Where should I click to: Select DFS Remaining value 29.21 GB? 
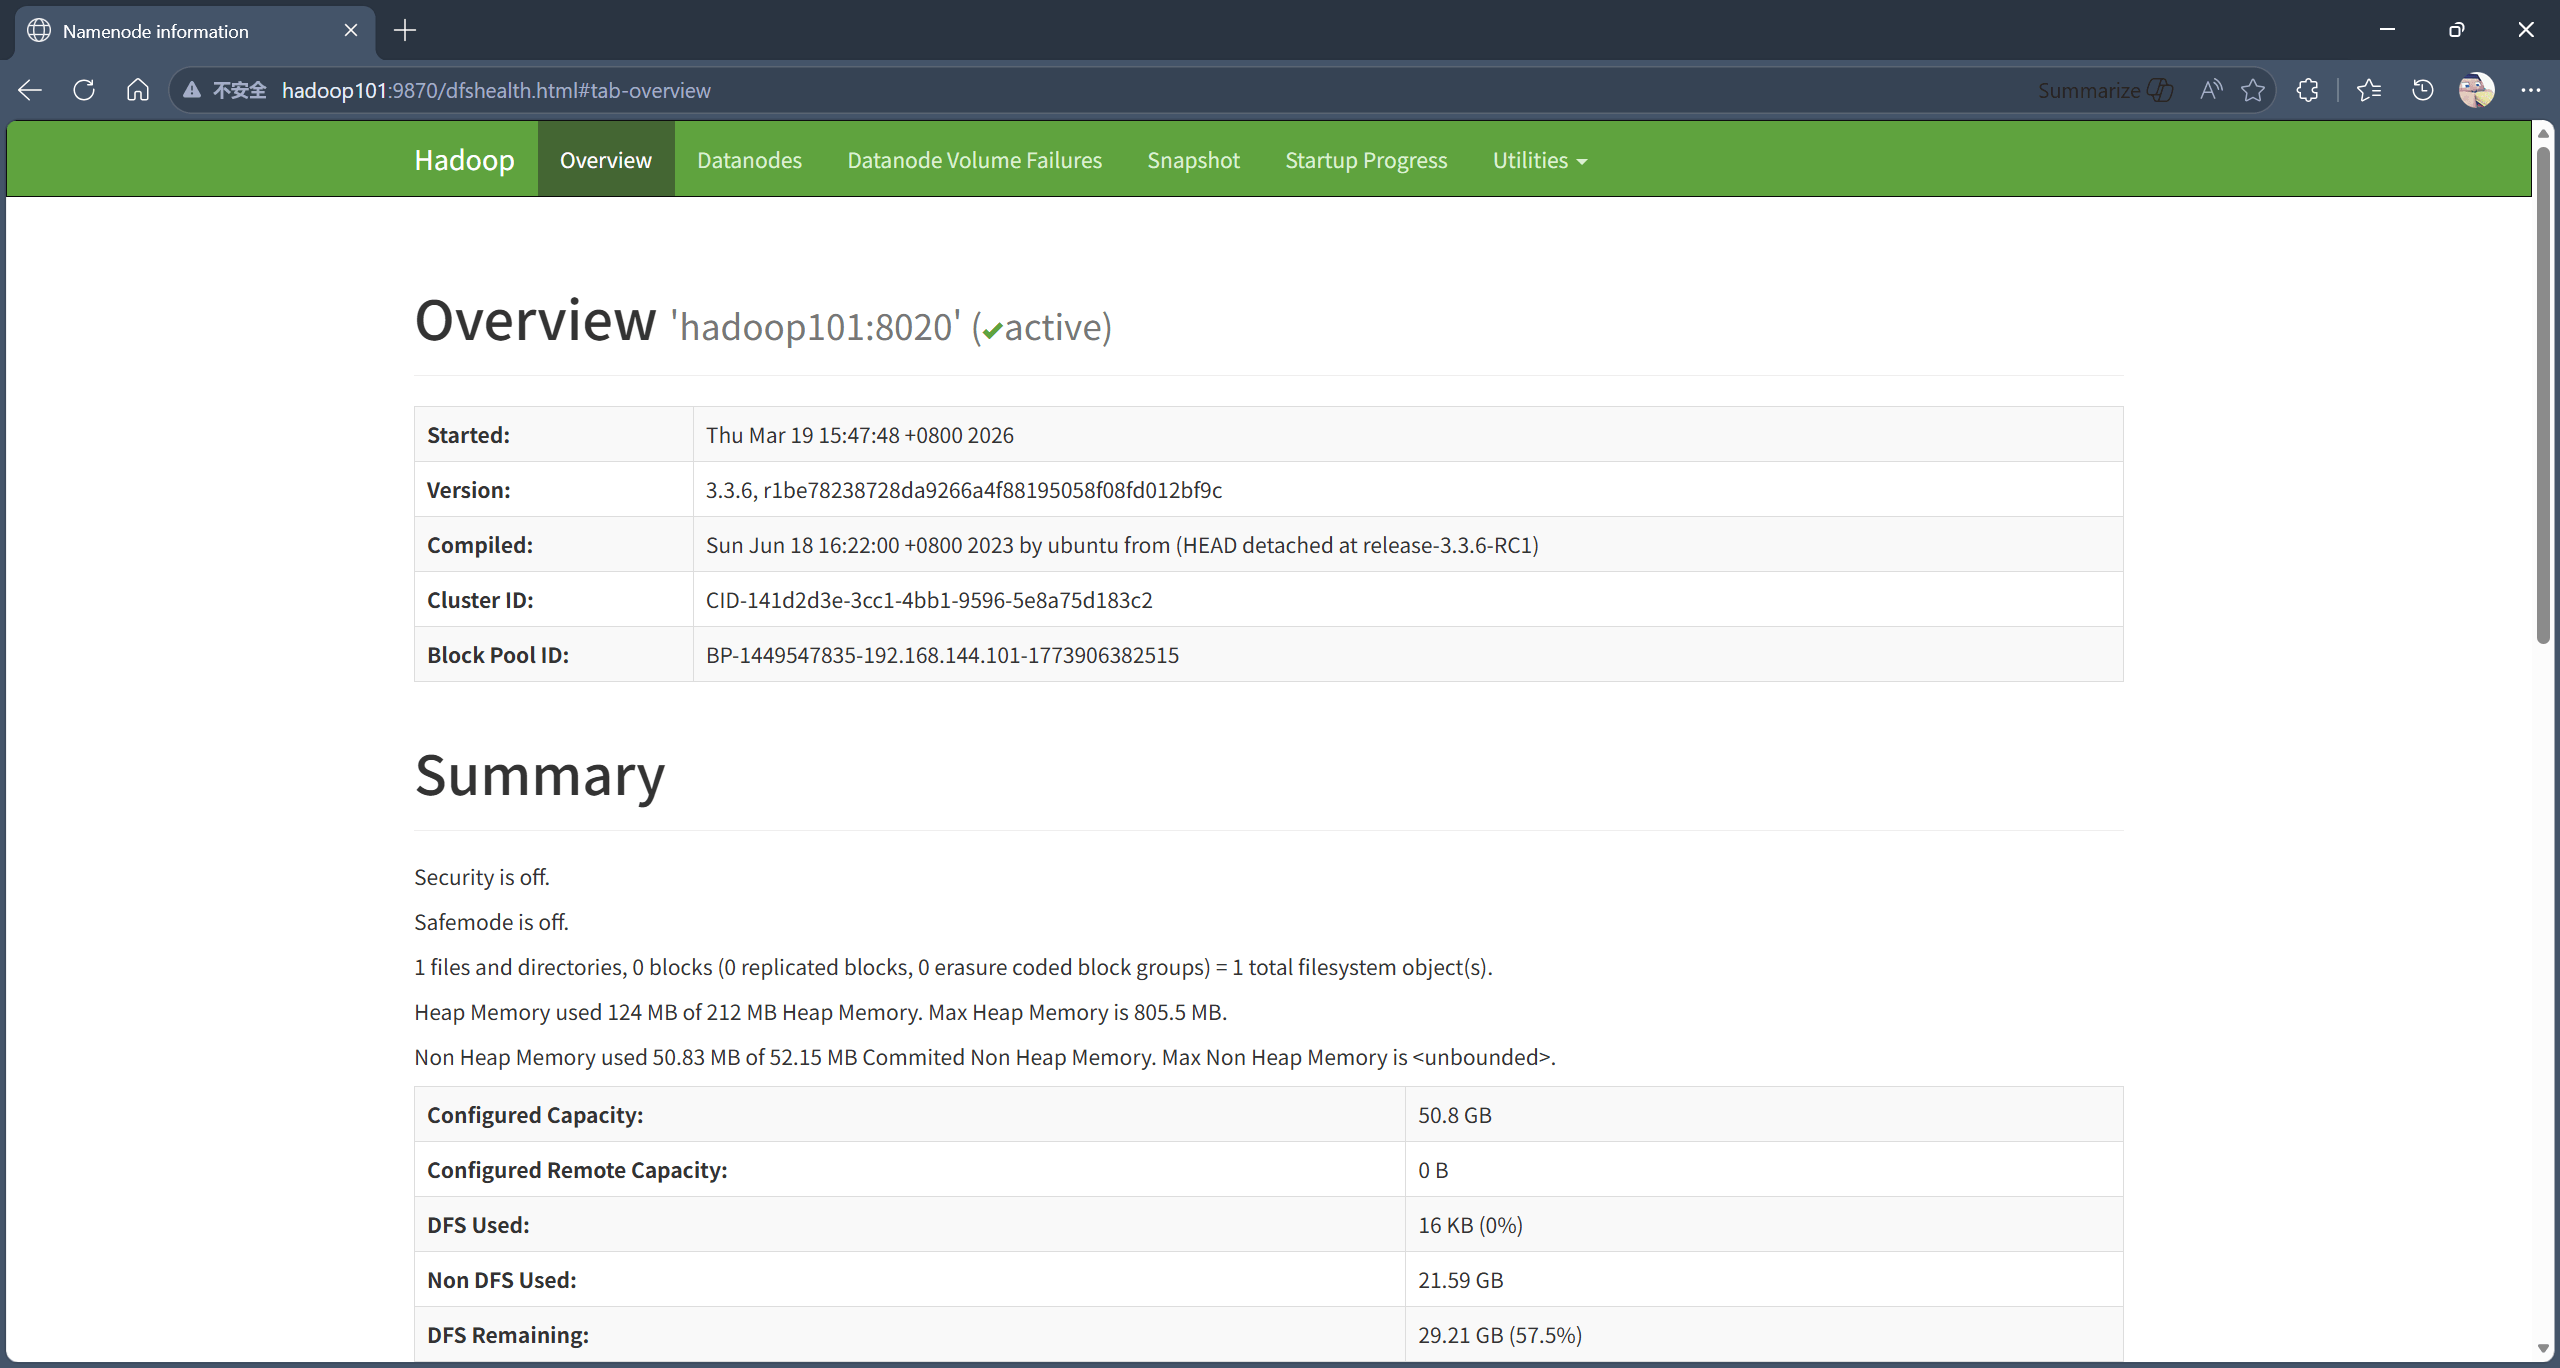(1500, 1335)
